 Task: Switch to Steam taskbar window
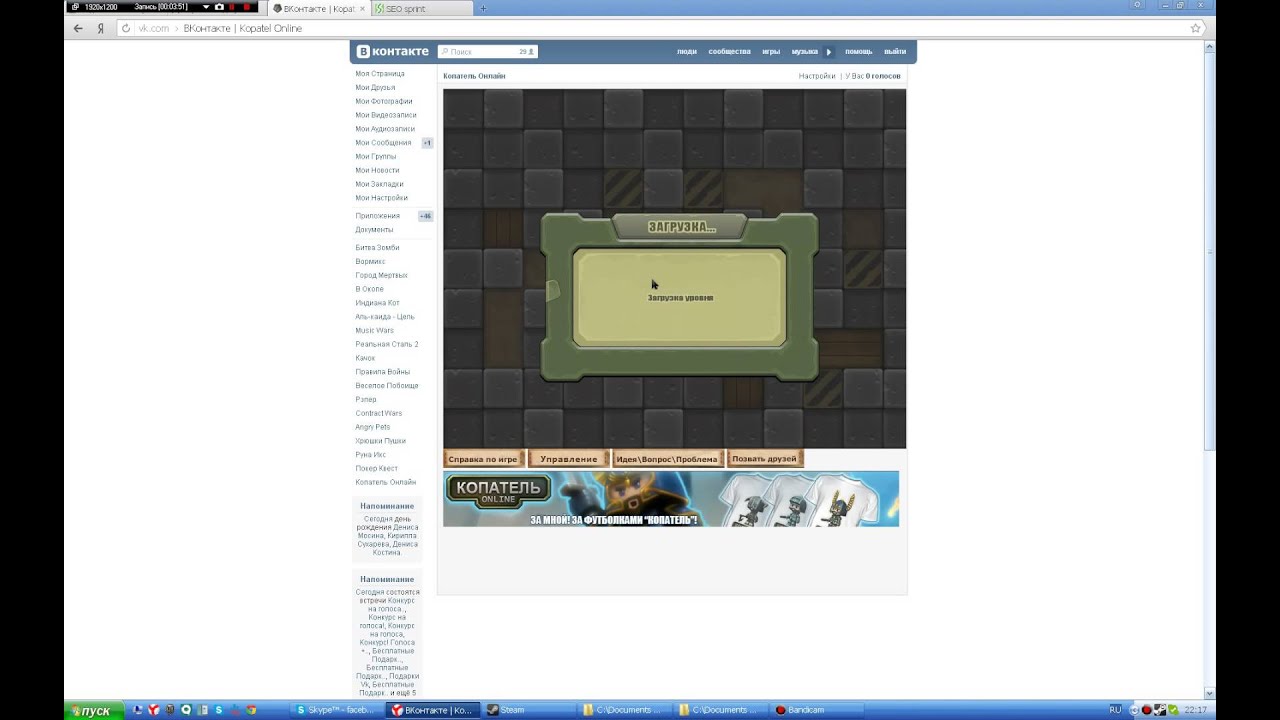[x=529, y=710]
